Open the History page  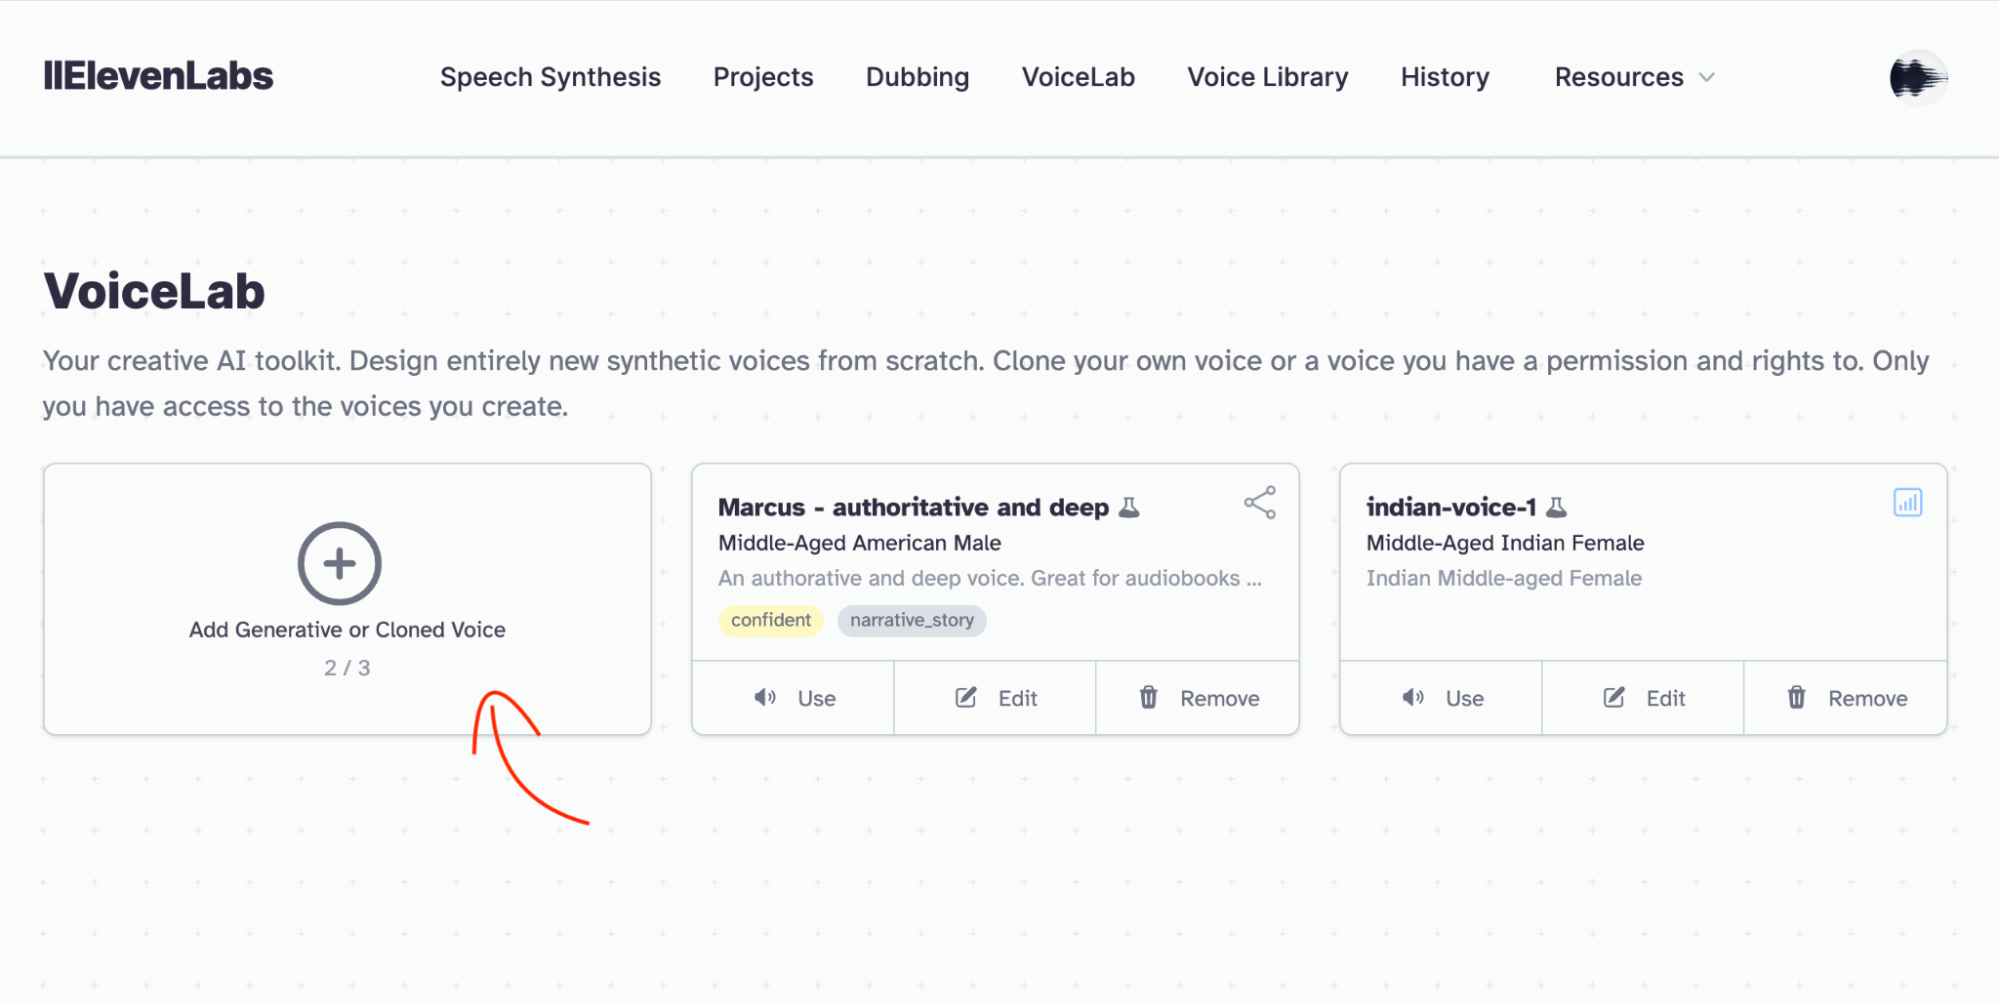[x=1444, y=77]
